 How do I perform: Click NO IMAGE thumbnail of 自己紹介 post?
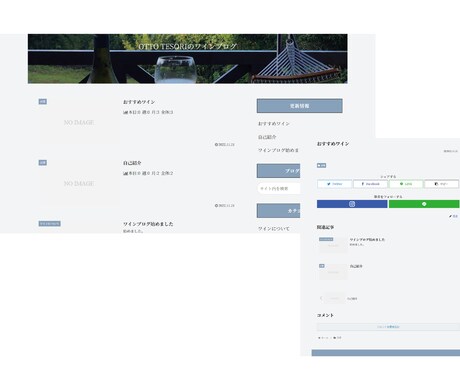click(79, 184)
